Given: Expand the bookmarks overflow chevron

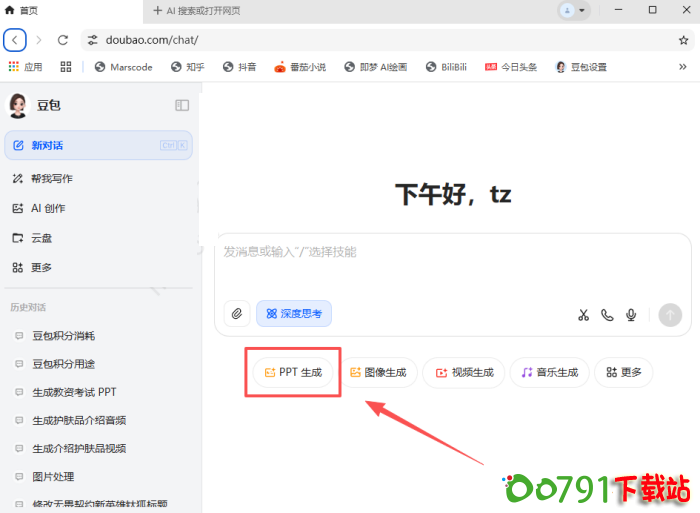Looking at the screenshot, I should tap(682, 67).
